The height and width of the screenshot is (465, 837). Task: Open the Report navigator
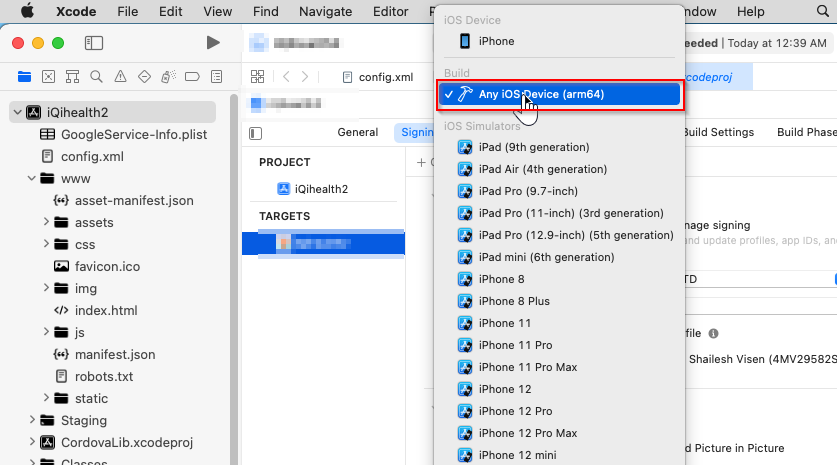(216, 77)
